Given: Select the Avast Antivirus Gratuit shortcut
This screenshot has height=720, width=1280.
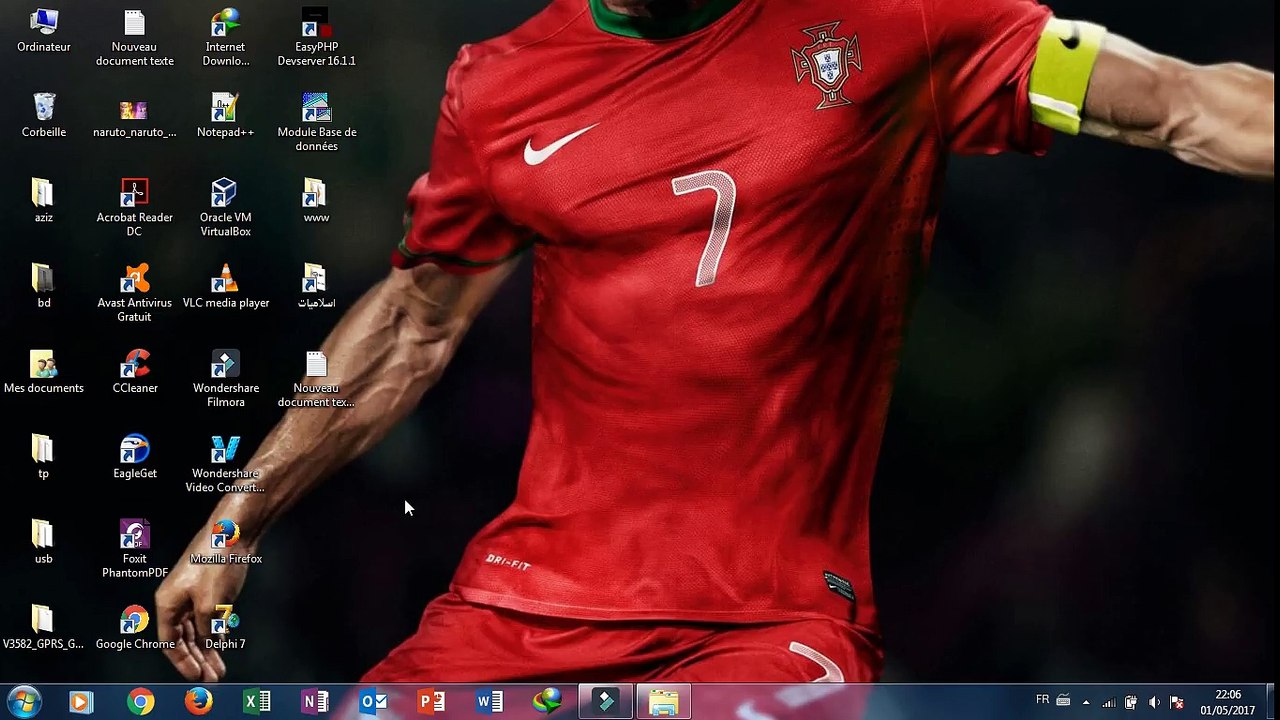Looking at the screenshot, I should 135,294.
